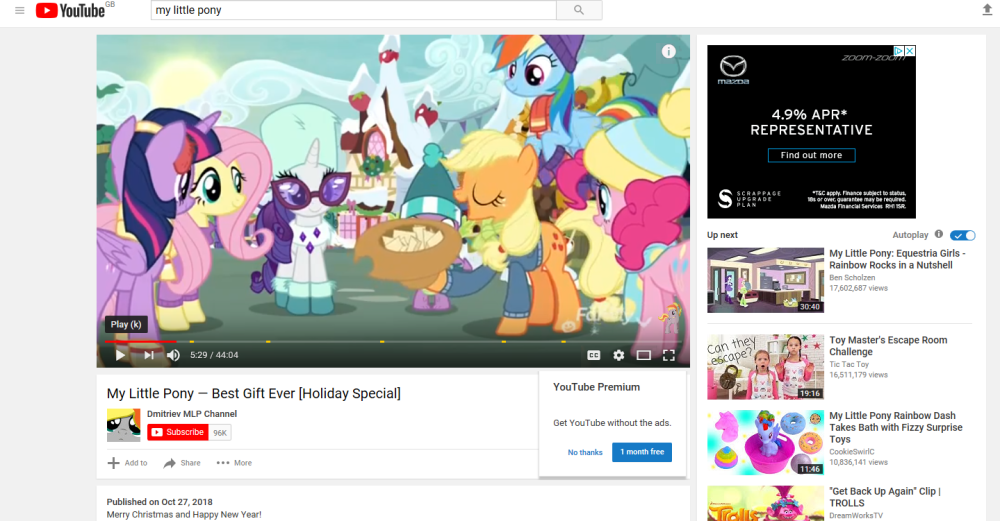This screenshot has height=521, width=1000.
Task: Show video info card icon
Action: pos(668,52)
